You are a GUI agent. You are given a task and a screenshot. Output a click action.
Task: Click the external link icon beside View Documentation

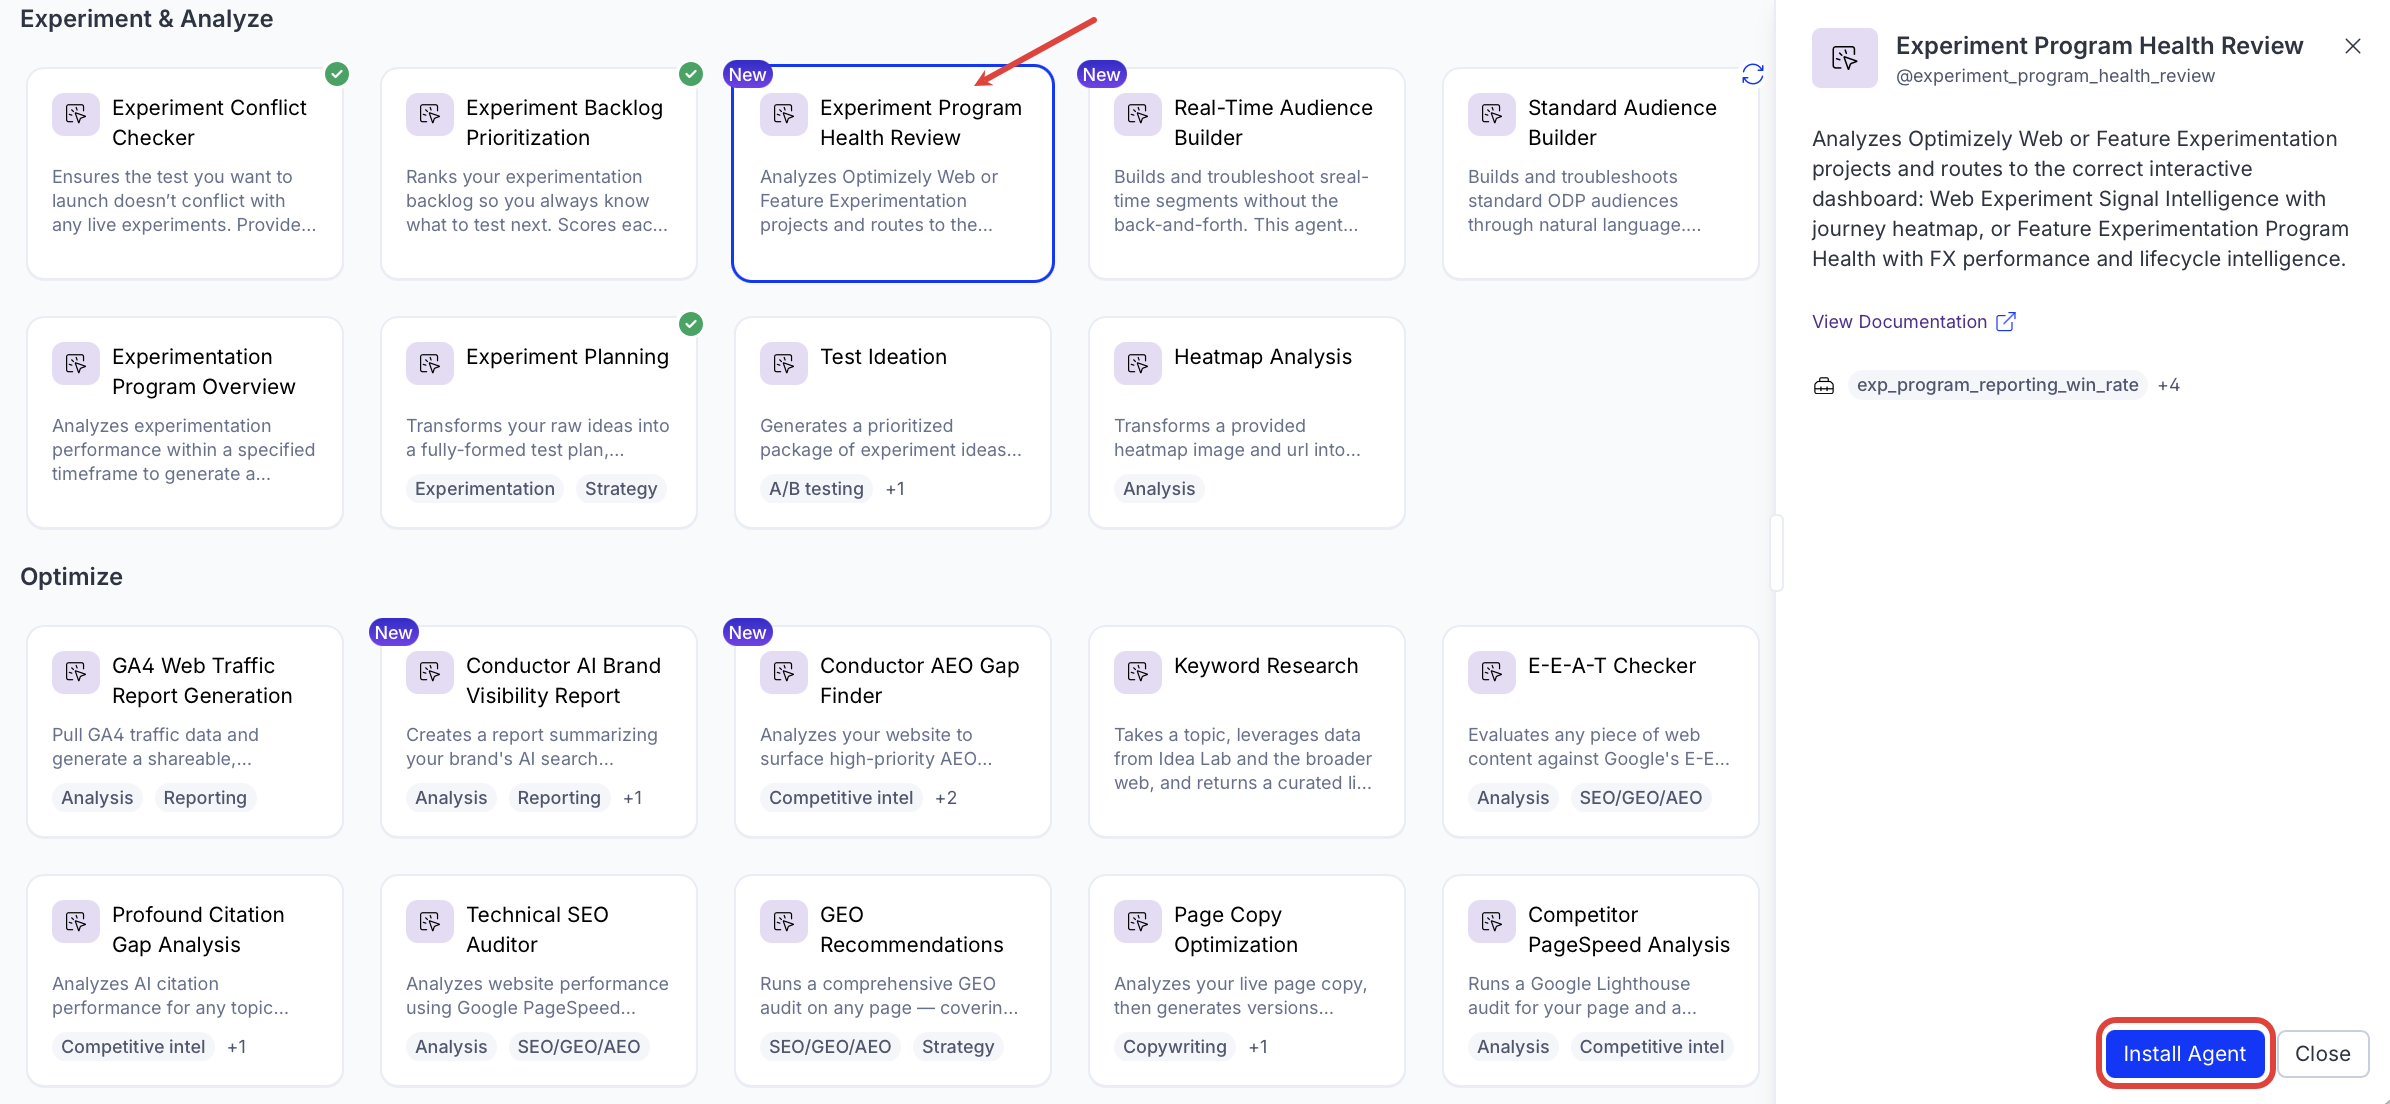[x=2005, y=321]
